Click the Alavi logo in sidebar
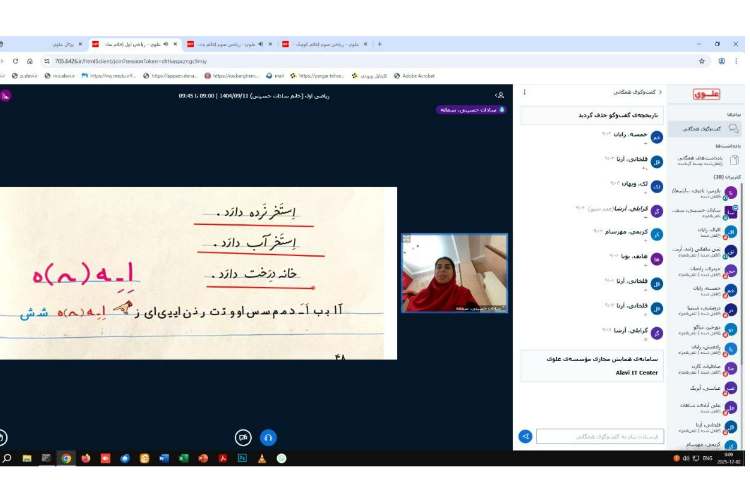The image size is (750, 480). click(x=706, y=94)
